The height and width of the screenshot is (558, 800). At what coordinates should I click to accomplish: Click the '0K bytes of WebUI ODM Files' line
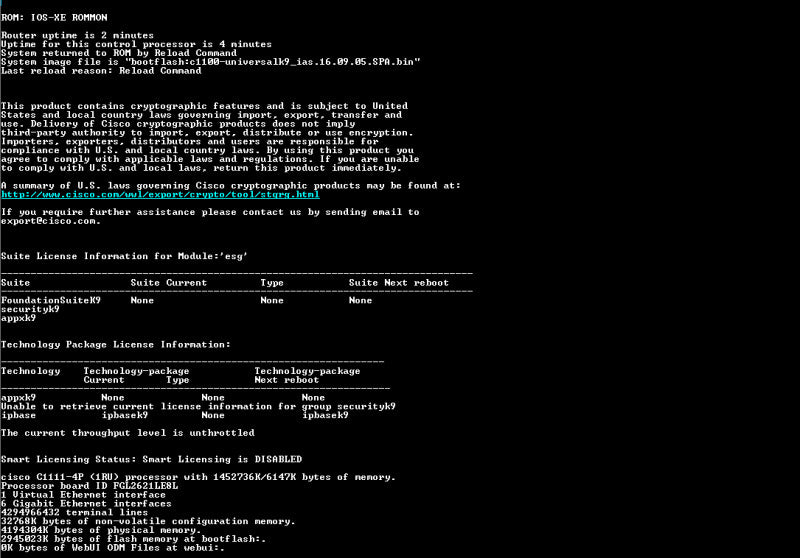pyautogui.click(x=113, y=548)
